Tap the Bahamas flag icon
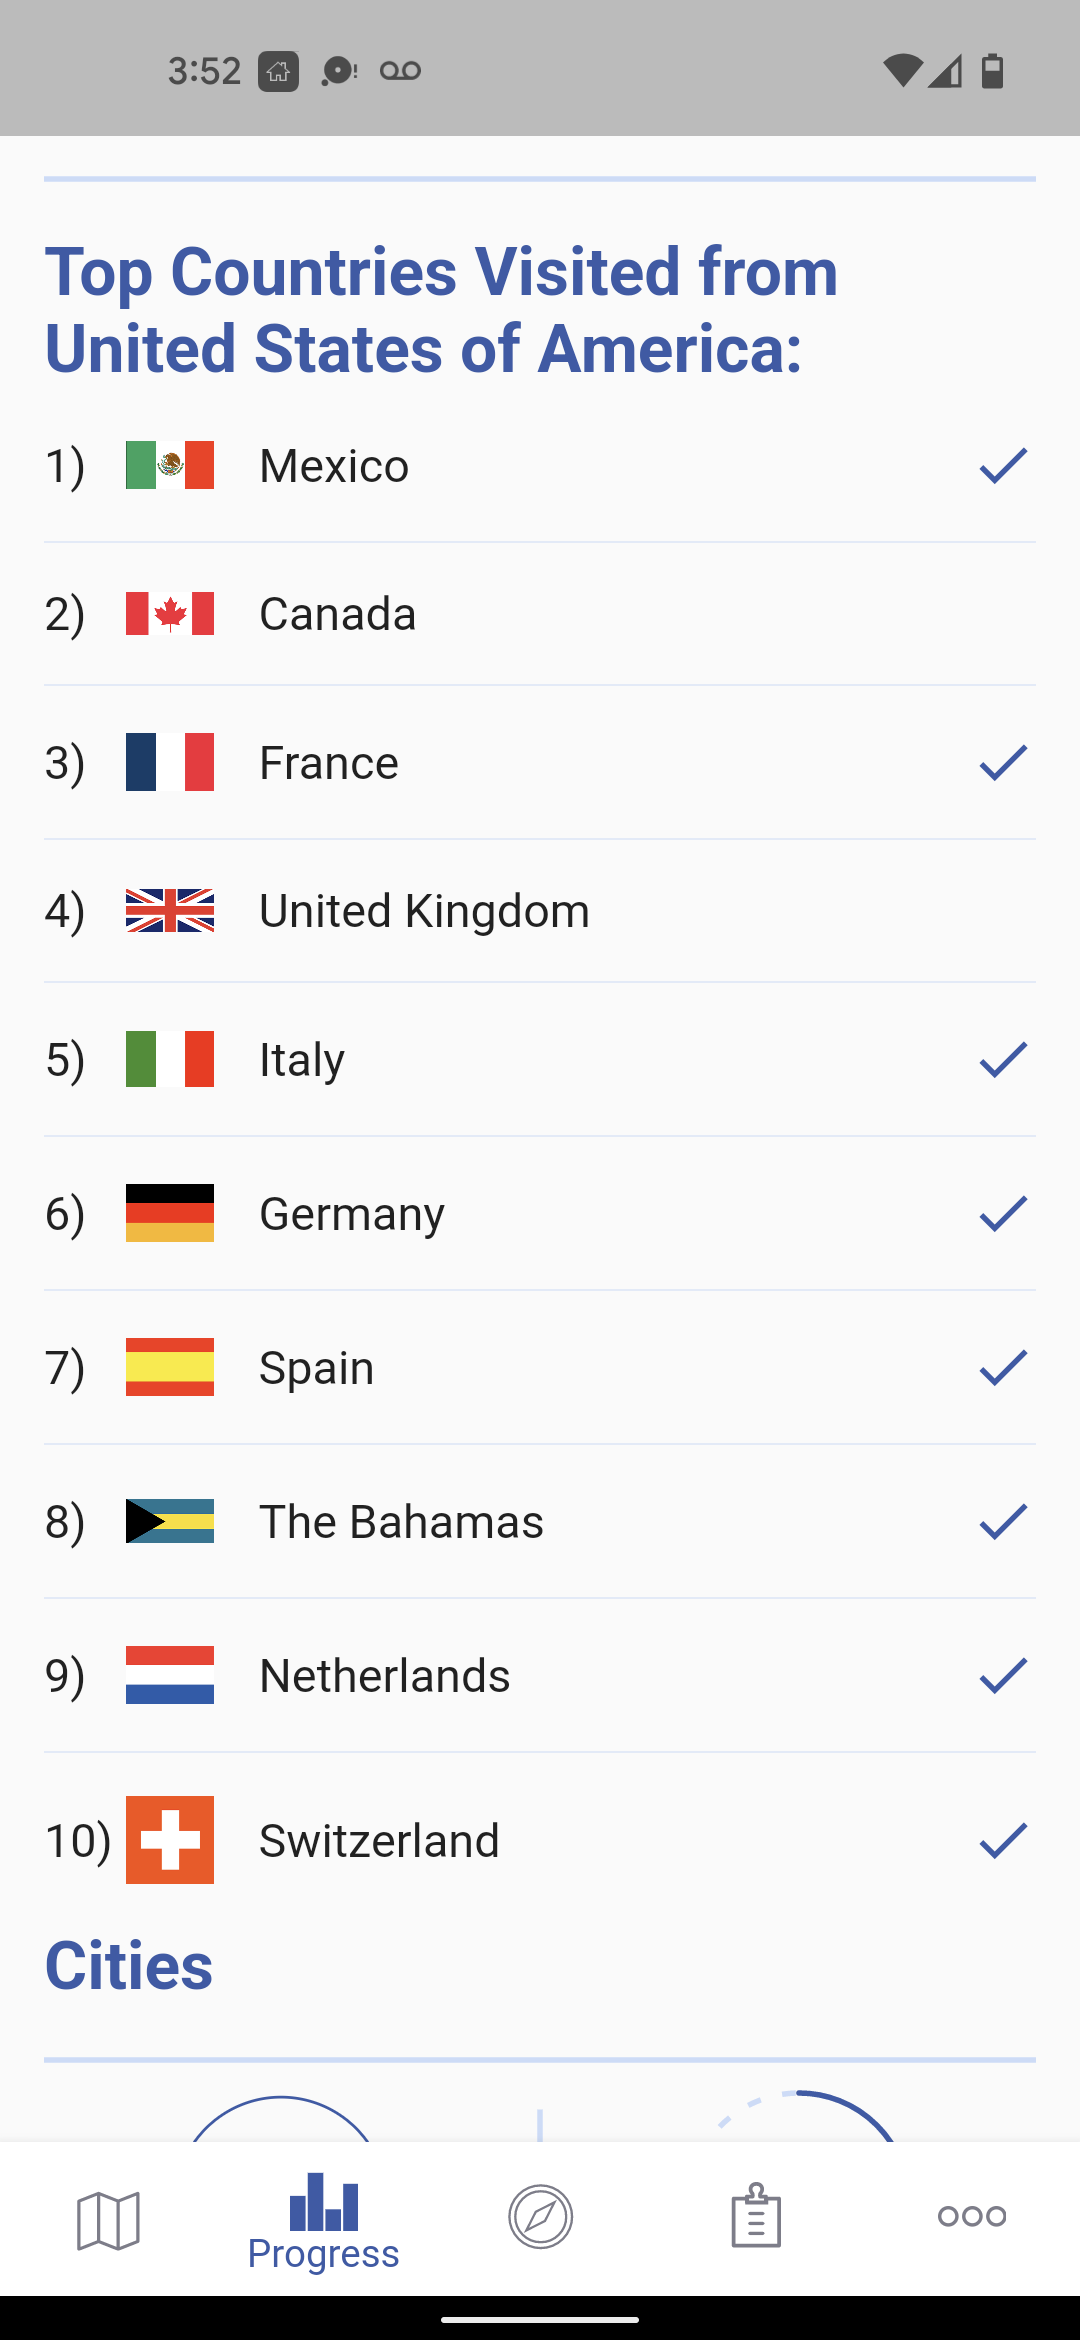Image resolution: width=1080 pixels, height=2340 pixels. [x=170, y=1521]
